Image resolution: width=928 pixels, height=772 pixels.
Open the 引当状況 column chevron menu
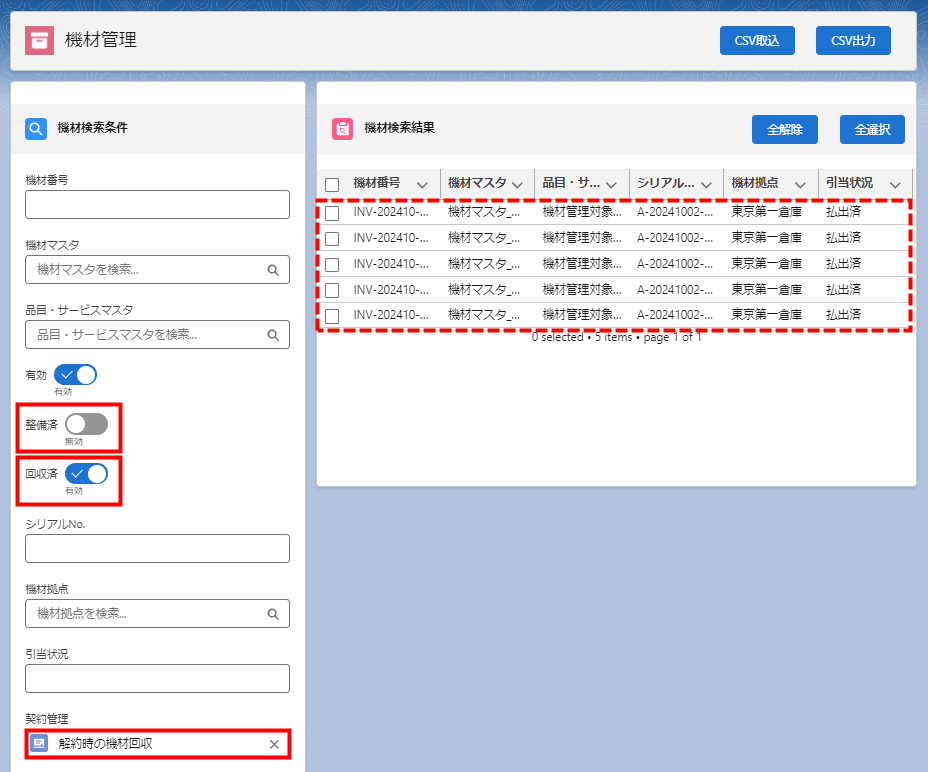(x=894, y=185)
